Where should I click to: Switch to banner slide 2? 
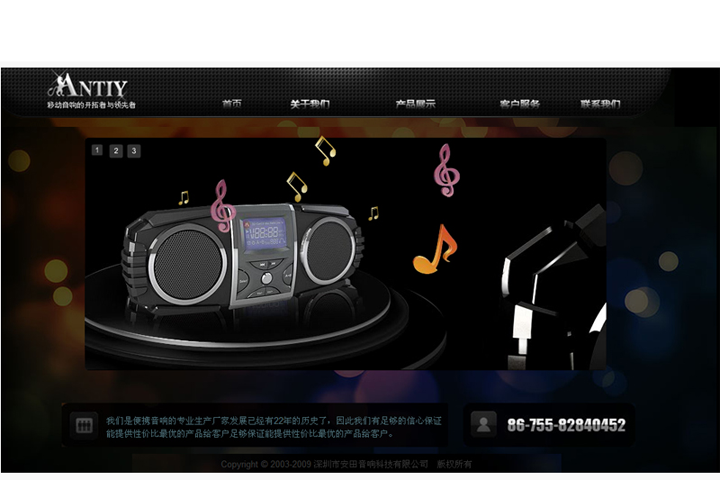pyautogui.click(x=115, y=151)
